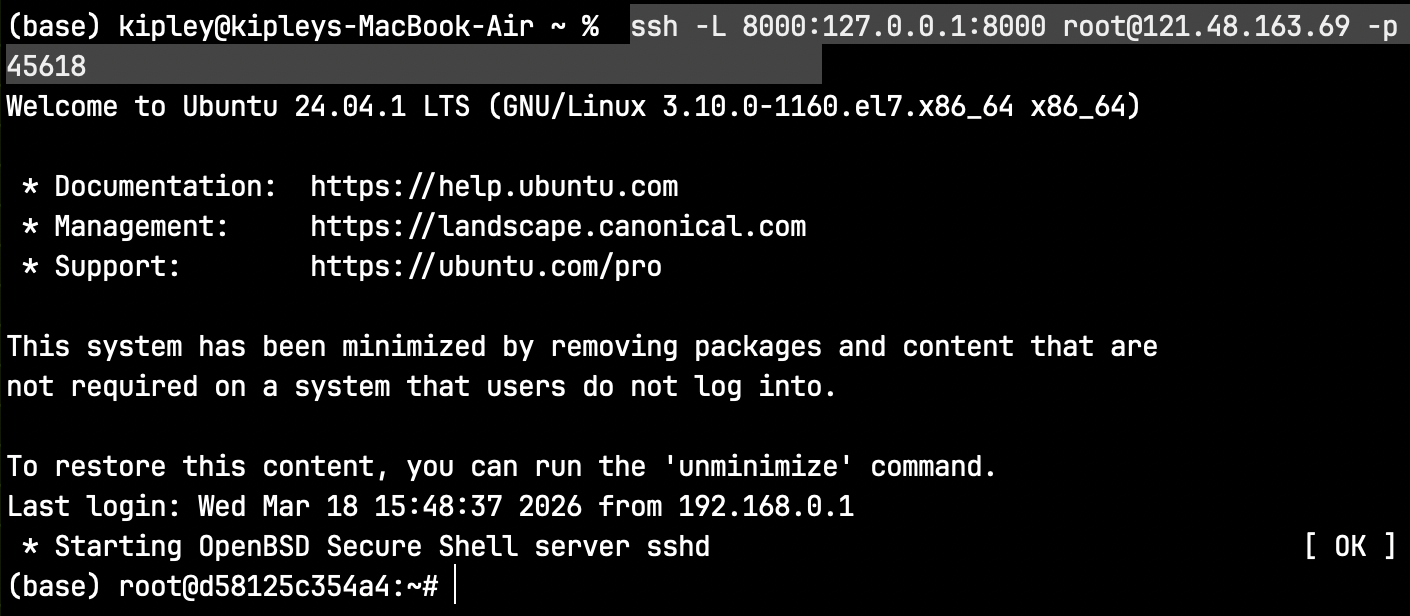Screen dimensions: 1410x616
Task: Click the 'Starting OpenBSD Secure Shell server' line
Action: [382, 546]
